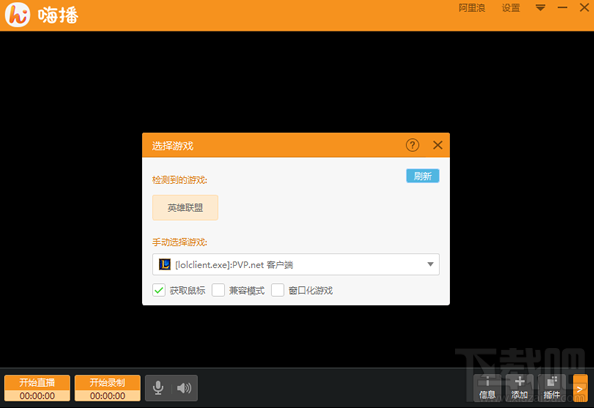Click [lolclient.exe]:PVP.net 客户端 text
The width and height of the screenshot is (594, 408).
tap(234, 265)
